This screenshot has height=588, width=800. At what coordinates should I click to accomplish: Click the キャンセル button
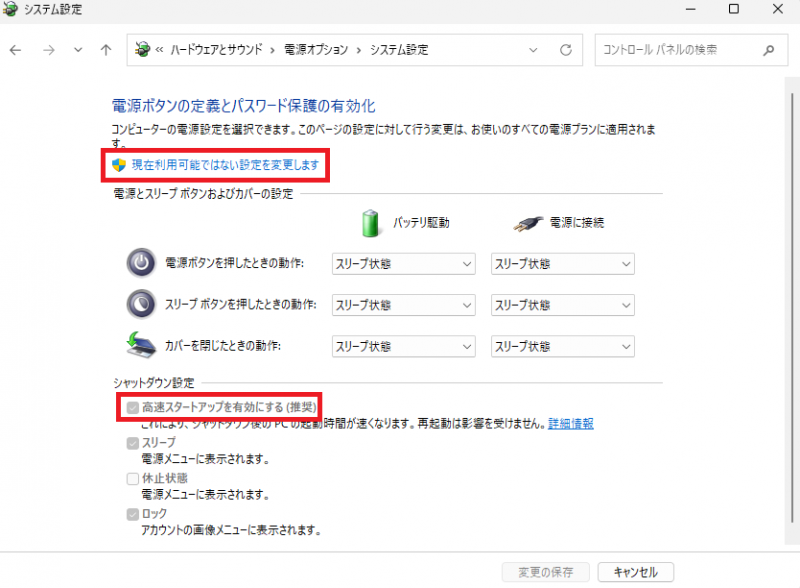635,572
